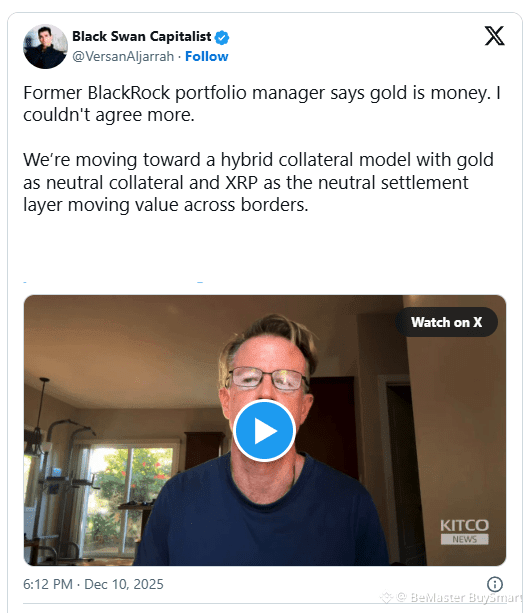The width and height of the screenshot is (530, 613).
Task: Click the info icon beside the timestamp
Action: point(495,584)
